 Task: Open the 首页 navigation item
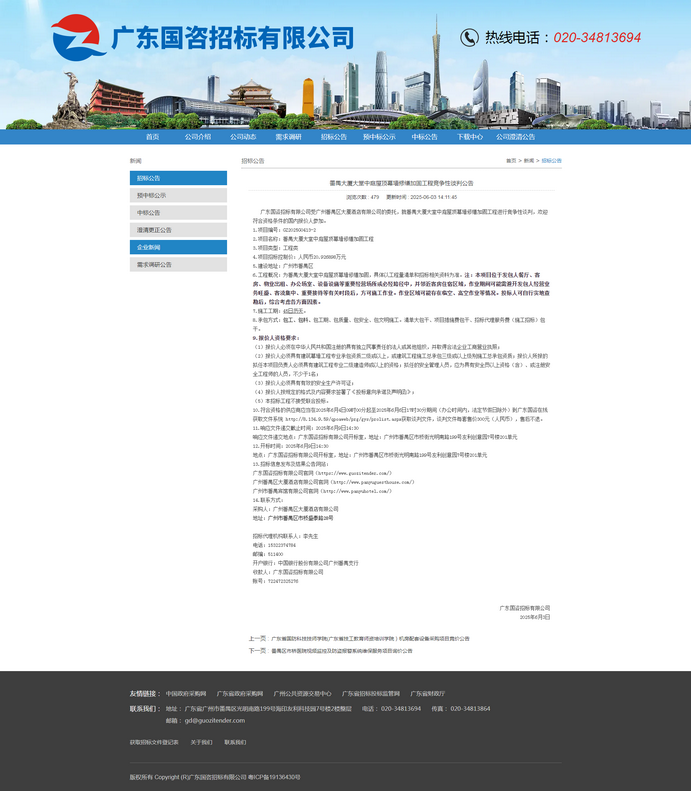(152, 137)
